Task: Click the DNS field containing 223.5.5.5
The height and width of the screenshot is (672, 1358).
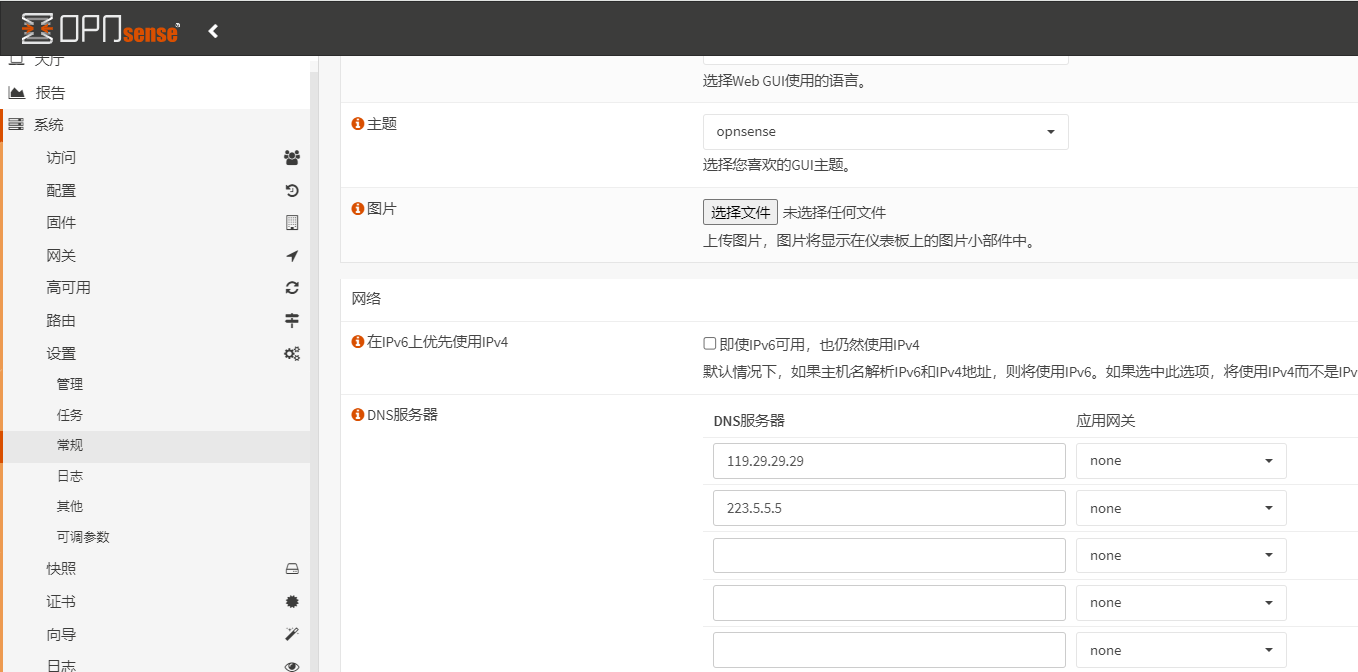Action: (888, 508)
